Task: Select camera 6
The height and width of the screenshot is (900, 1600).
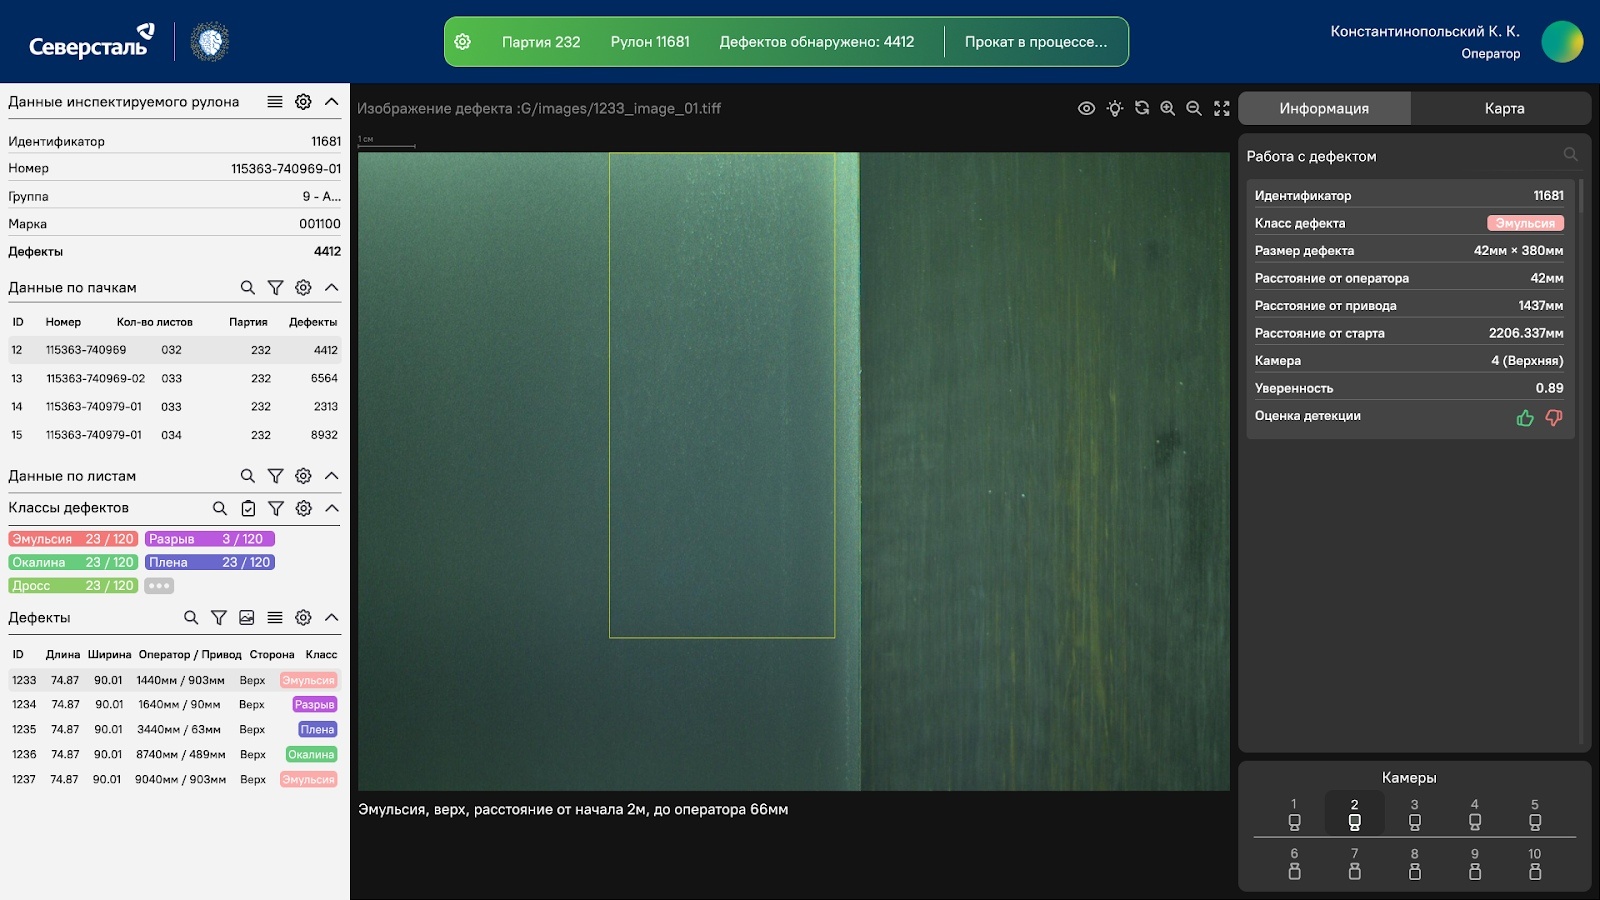Action: click(1294, 864)
